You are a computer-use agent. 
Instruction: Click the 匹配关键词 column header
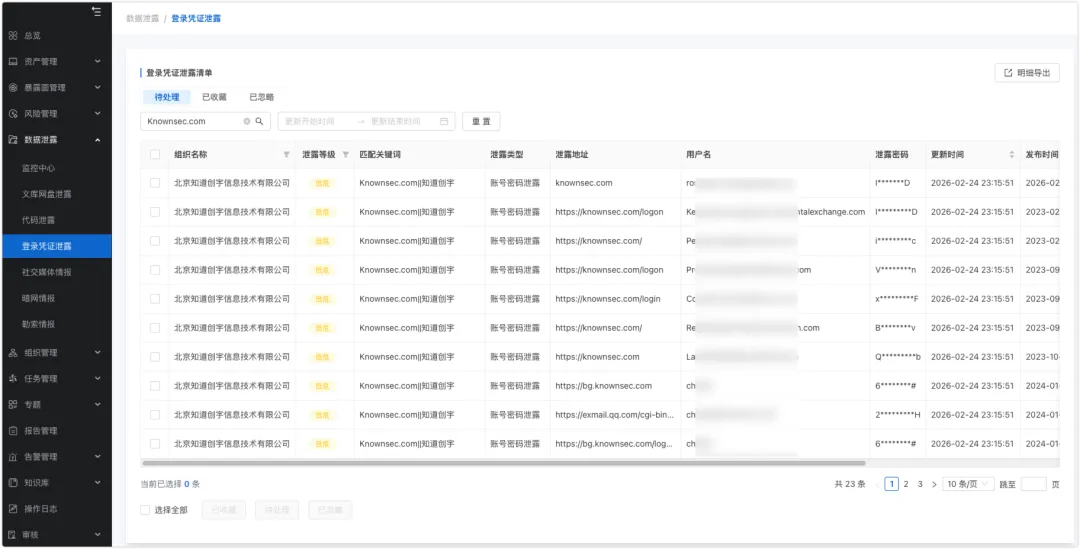tap(380, 155)
